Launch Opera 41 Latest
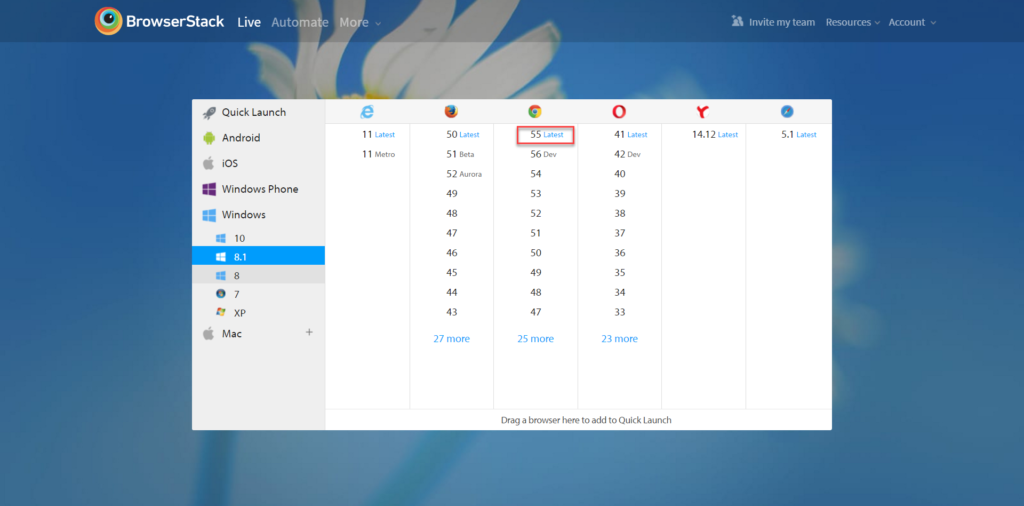Screen dimensions: 1024x506 [630, 134]
